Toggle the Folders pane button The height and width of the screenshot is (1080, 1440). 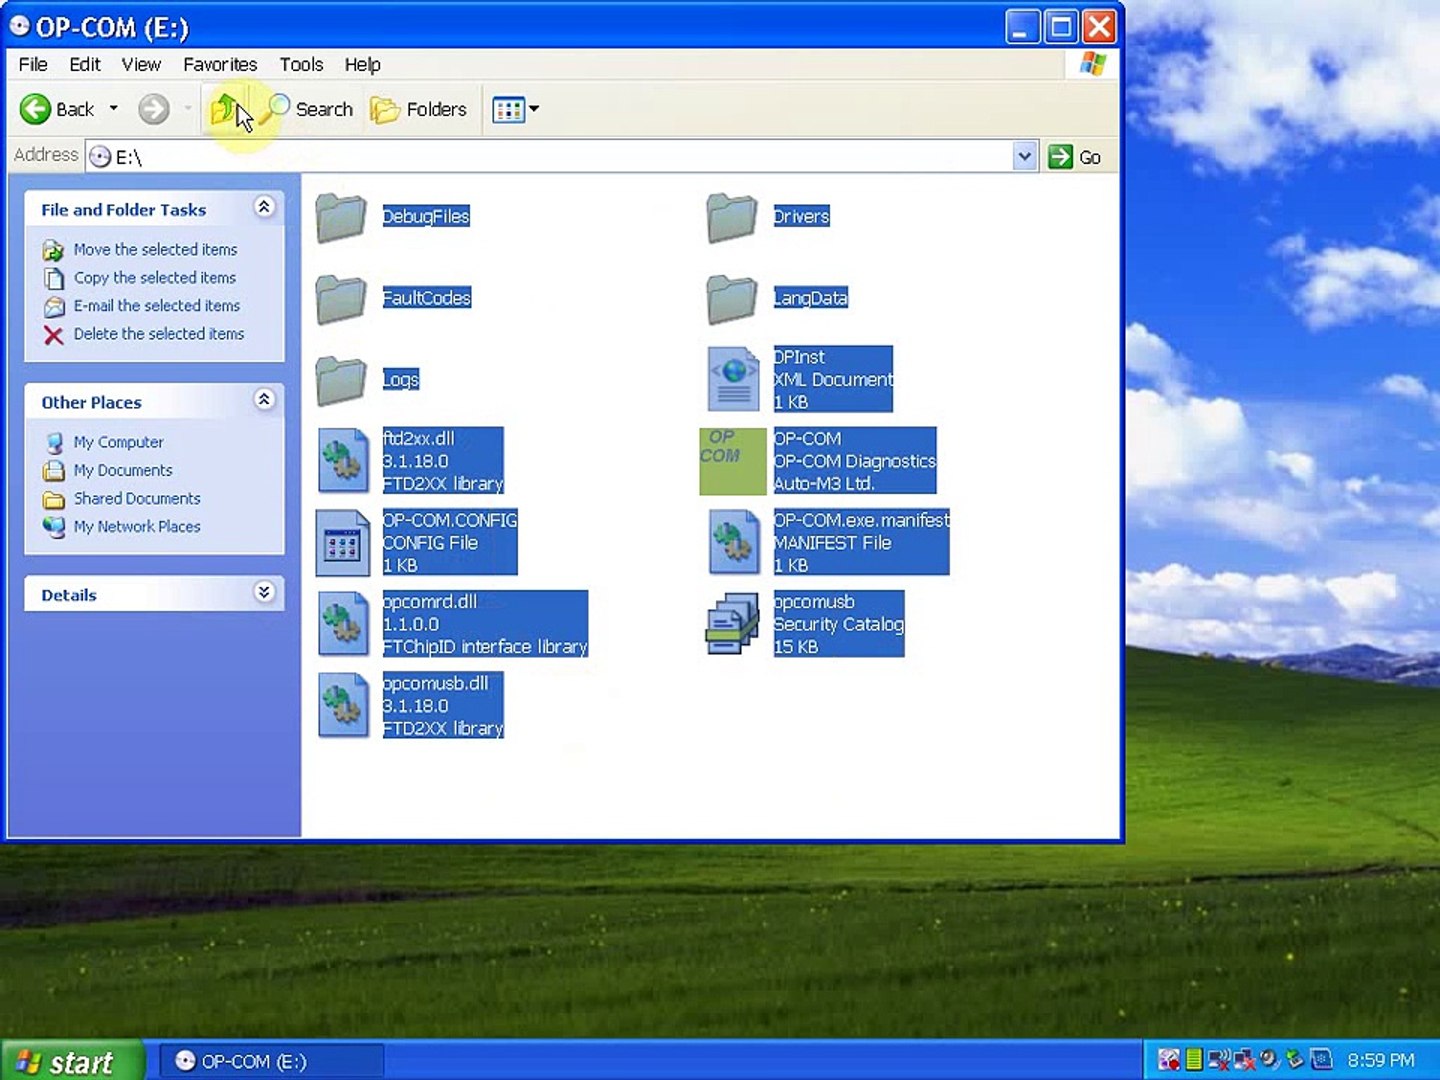click(x=418, y=109)
